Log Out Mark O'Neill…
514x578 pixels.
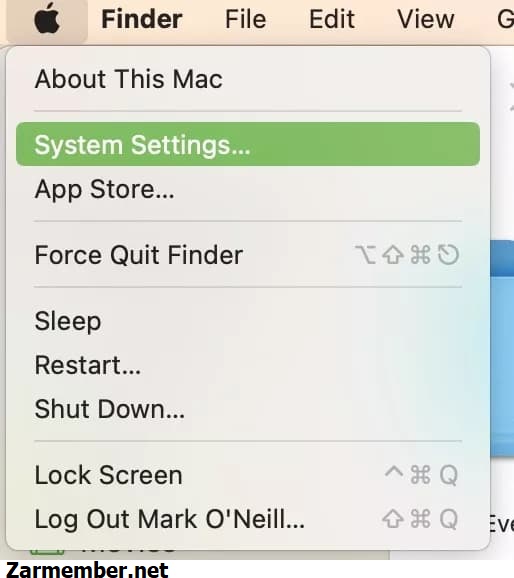248,519
